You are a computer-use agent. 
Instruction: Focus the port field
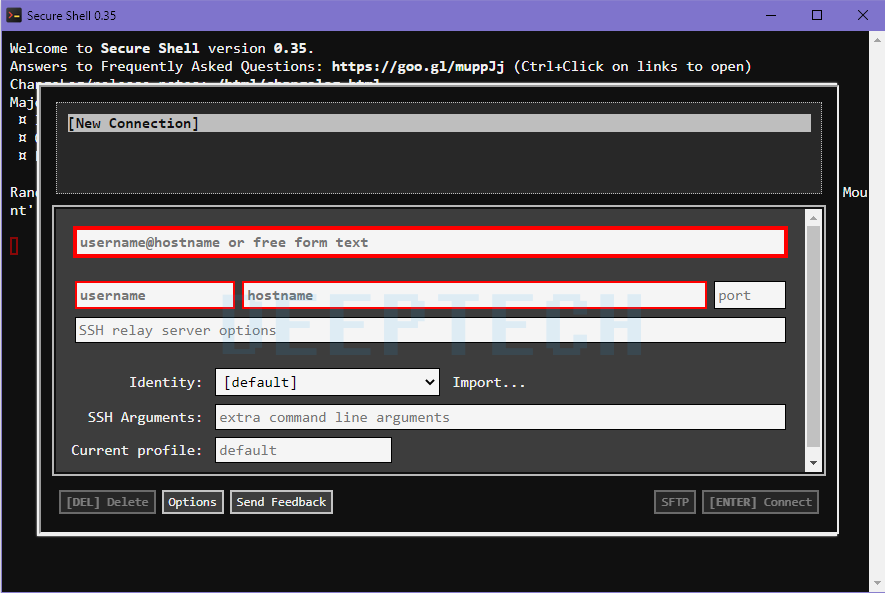[750, 295]
